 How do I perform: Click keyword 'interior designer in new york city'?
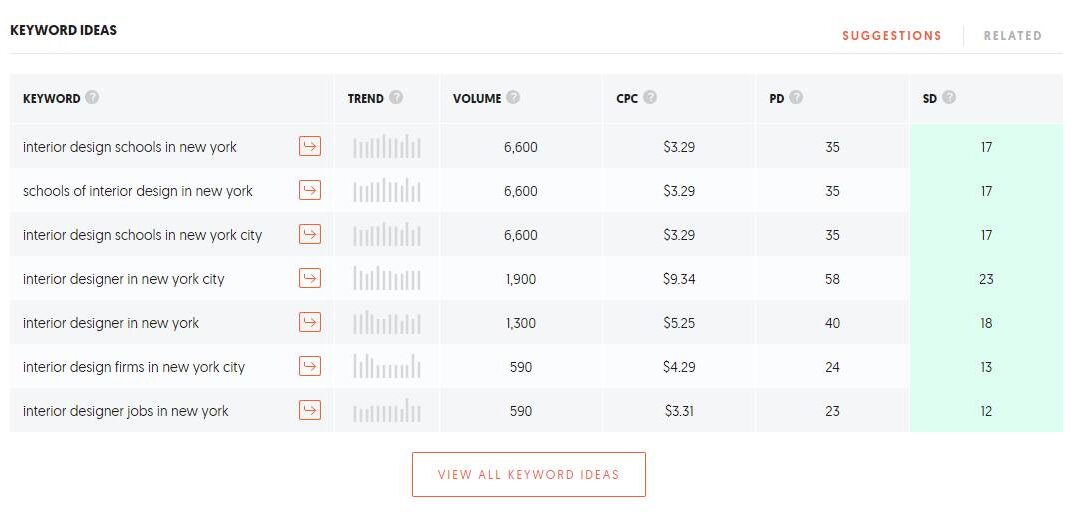[x=124, y=279]
